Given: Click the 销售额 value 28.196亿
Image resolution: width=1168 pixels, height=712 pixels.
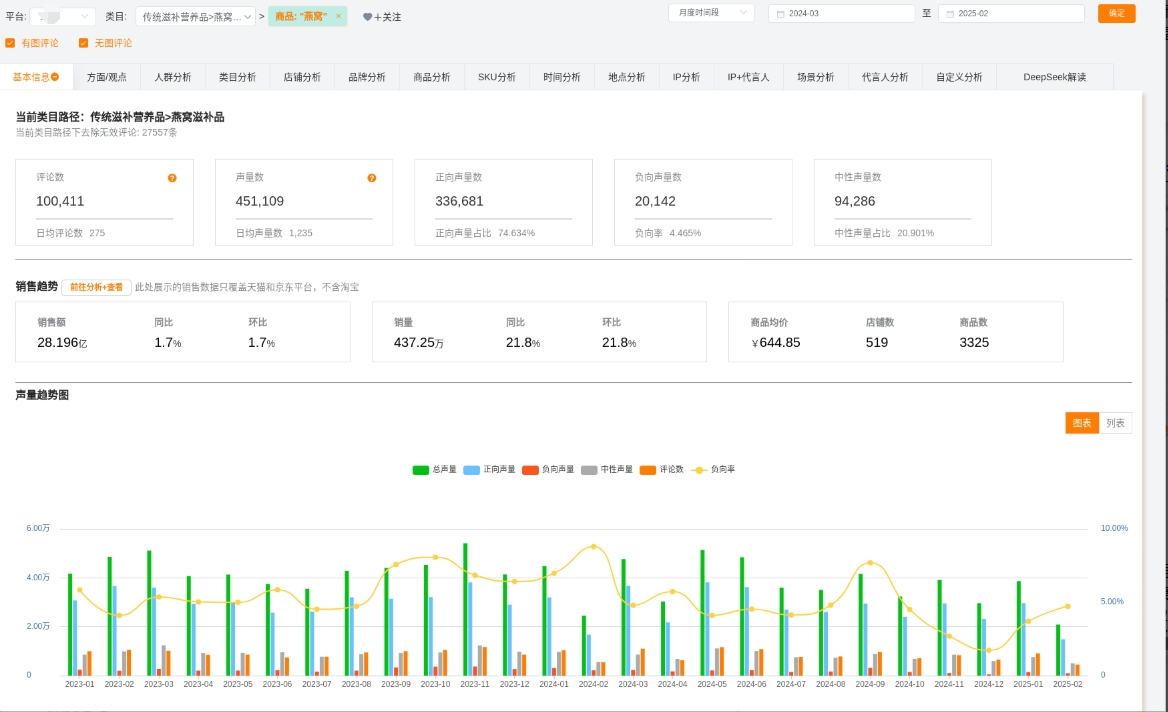Looking at the screenshot, I should tap(63, 343).
